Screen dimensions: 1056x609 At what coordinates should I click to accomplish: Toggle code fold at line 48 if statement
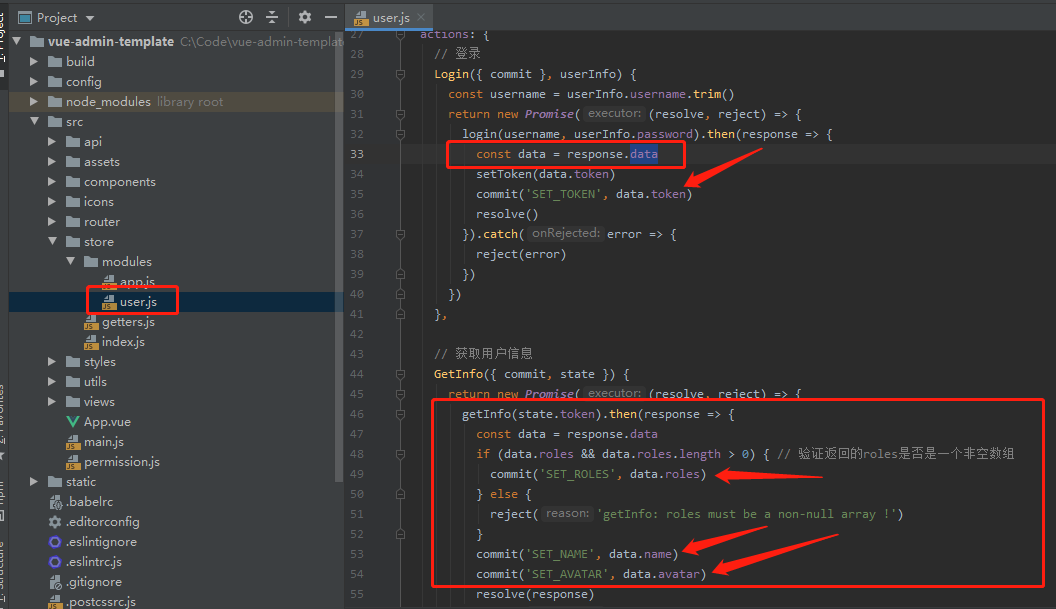[401, 454]
